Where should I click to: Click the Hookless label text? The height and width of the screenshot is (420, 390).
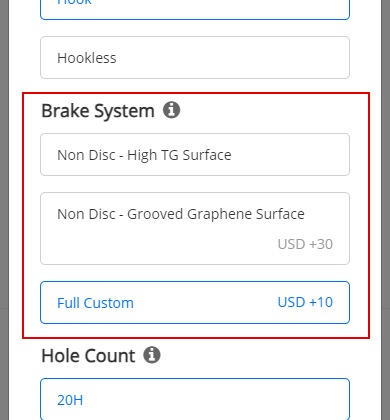point(87,58)
